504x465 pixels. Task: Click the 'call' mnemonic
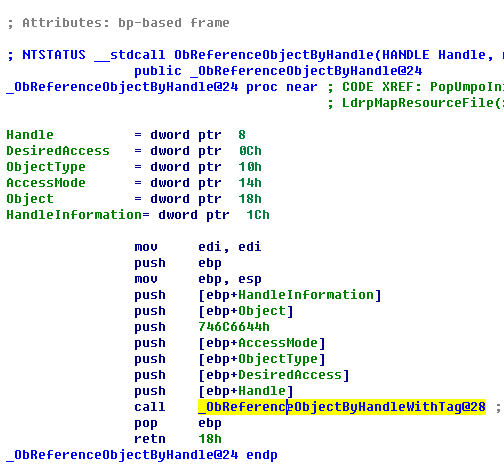(150, 407)
